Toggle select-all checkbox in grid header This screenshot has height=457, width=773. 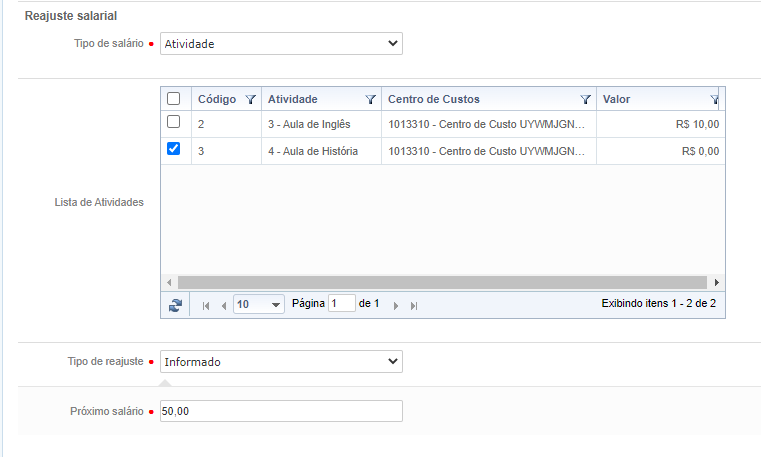pos(174,99)
